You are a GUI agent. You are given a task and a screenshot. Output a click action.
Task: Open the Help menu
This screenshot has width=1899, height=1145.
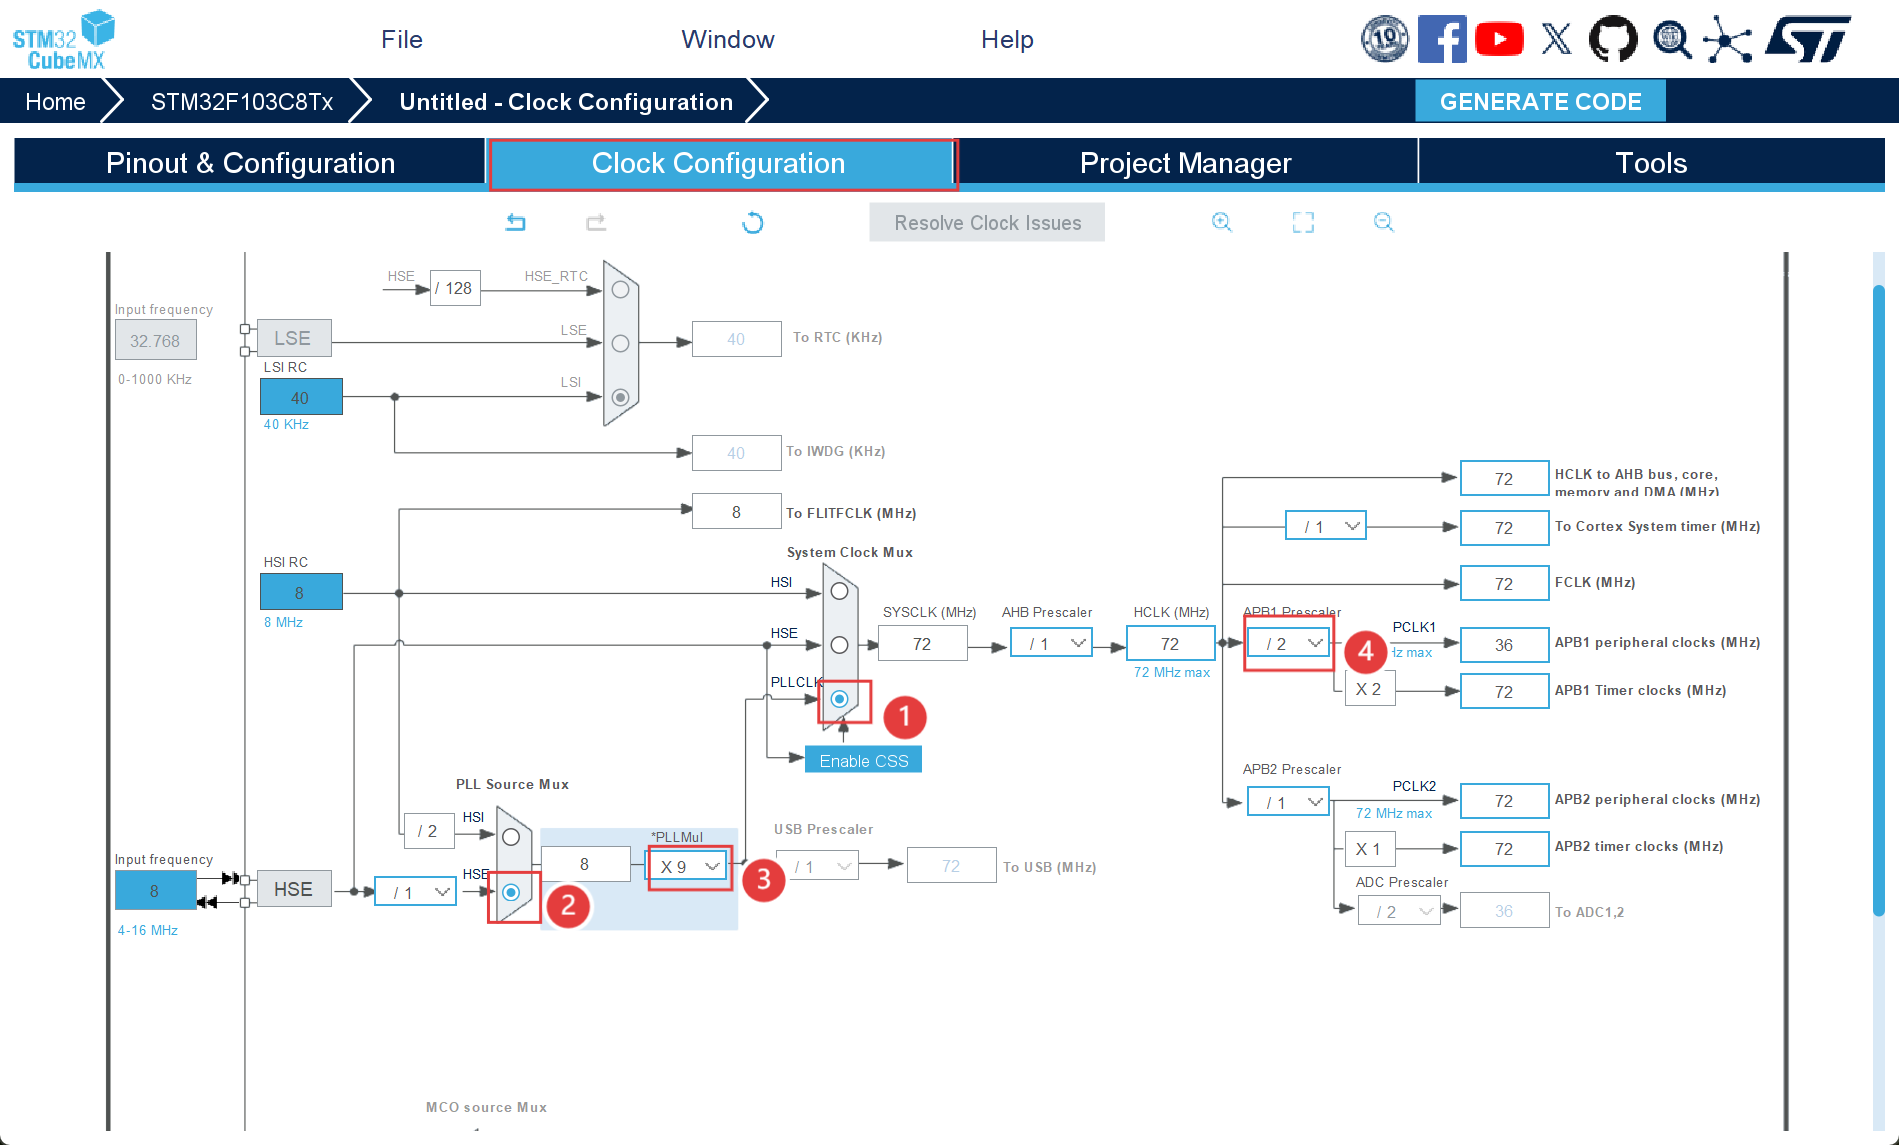[x=1007, y=39]
